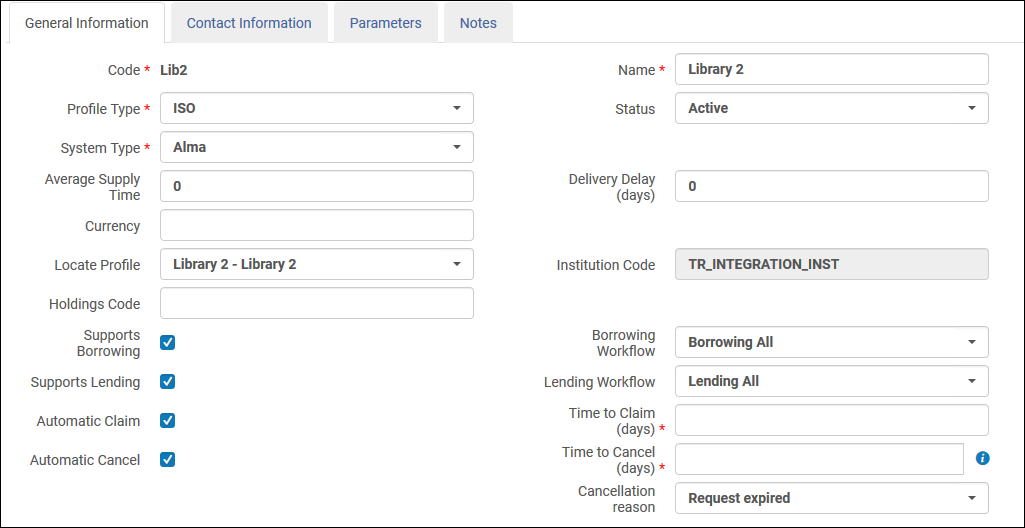1025x528 pixels.
Task: Expand the System Type dropdown
Action: point(316,147)
